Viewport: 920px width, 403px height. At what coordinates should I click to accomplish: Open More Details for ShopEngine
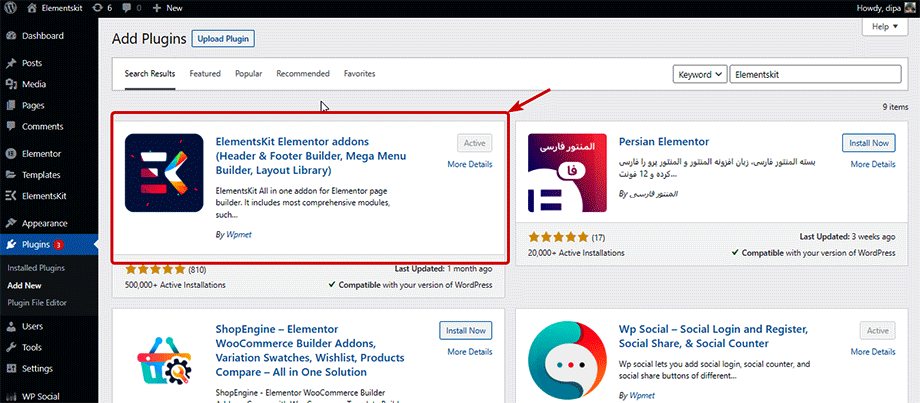click(x=470, y=352)
